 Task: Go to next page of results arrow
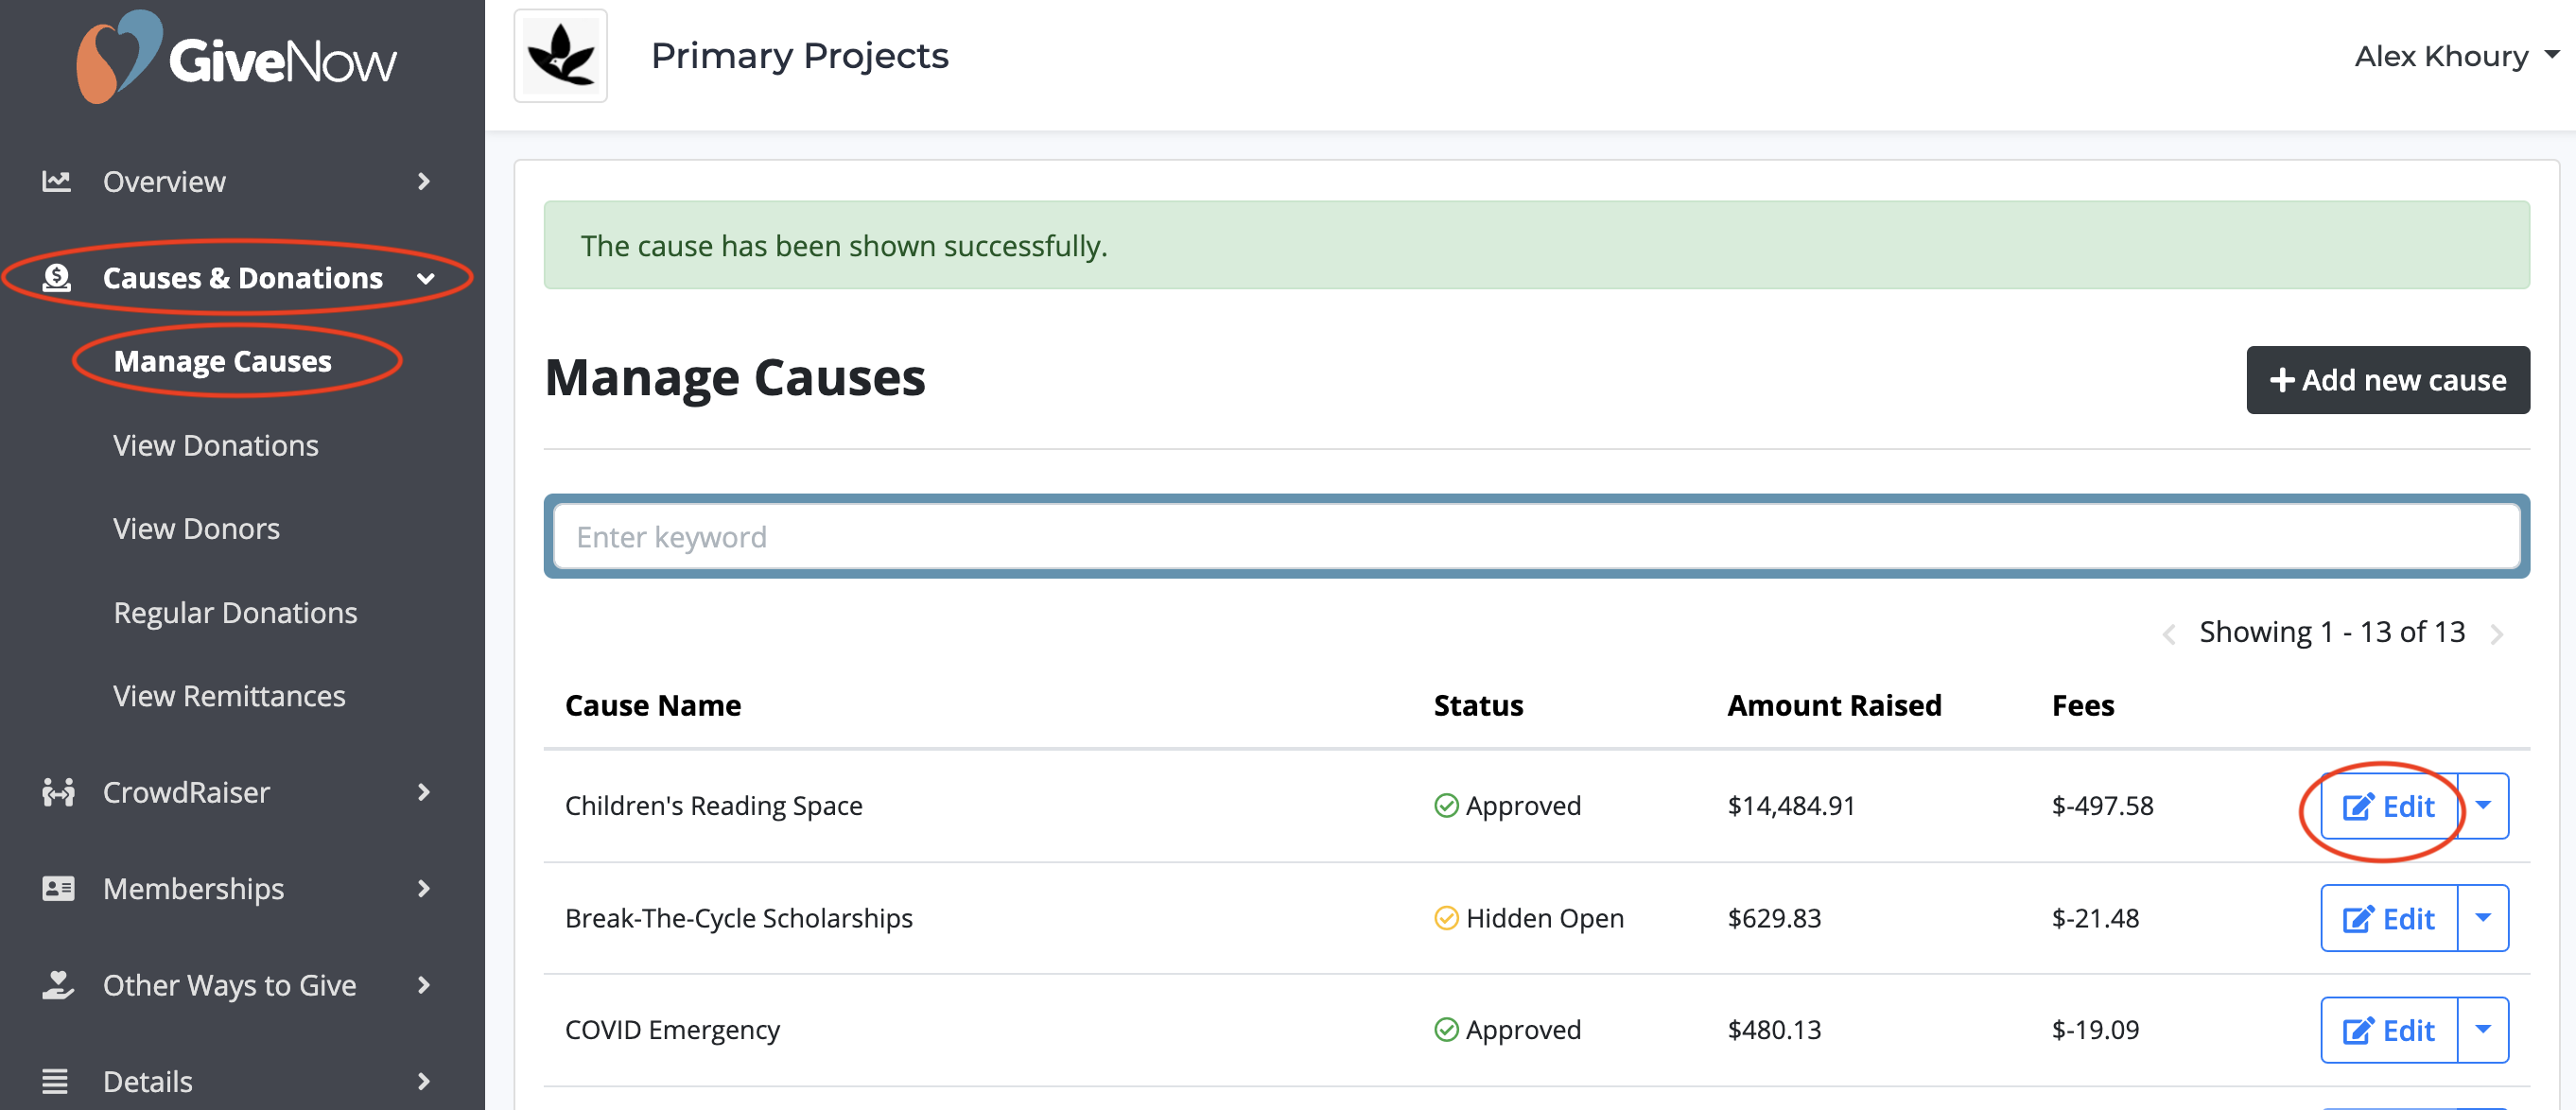tap(2497, 634)
